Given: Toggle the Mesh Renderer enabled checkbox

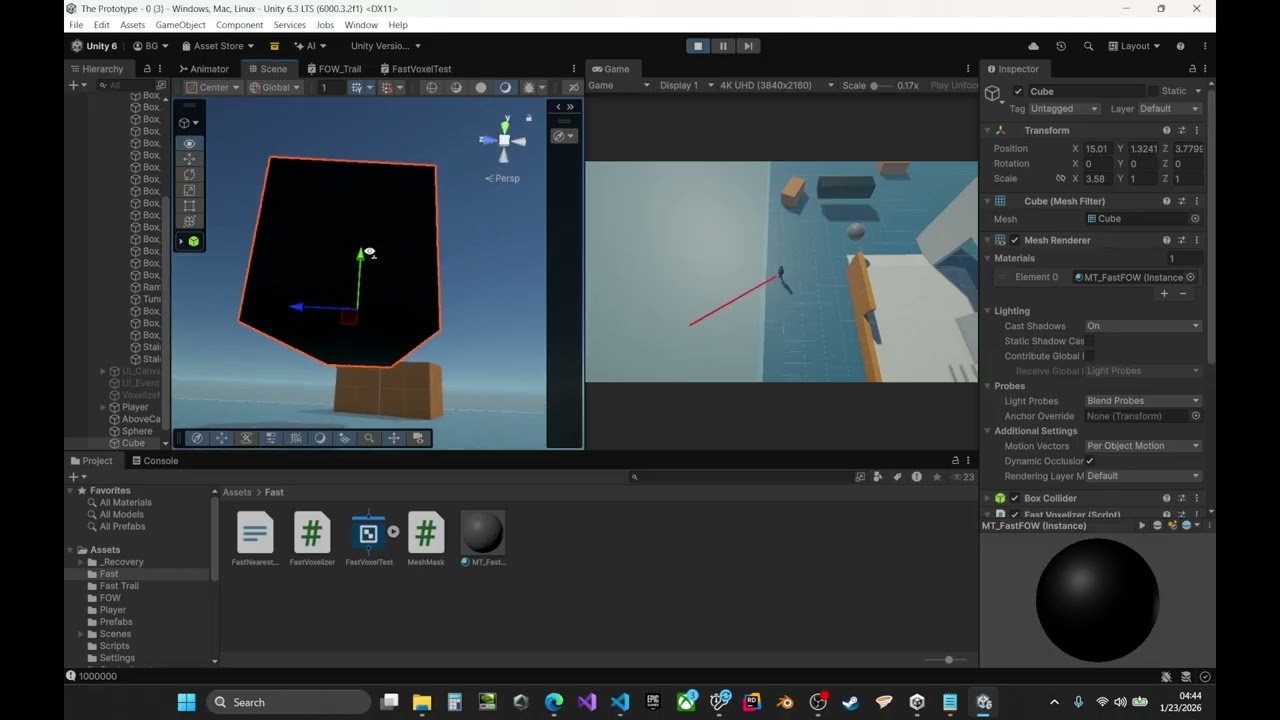Looking at the screenshot, I should [x=1015, y=240].
